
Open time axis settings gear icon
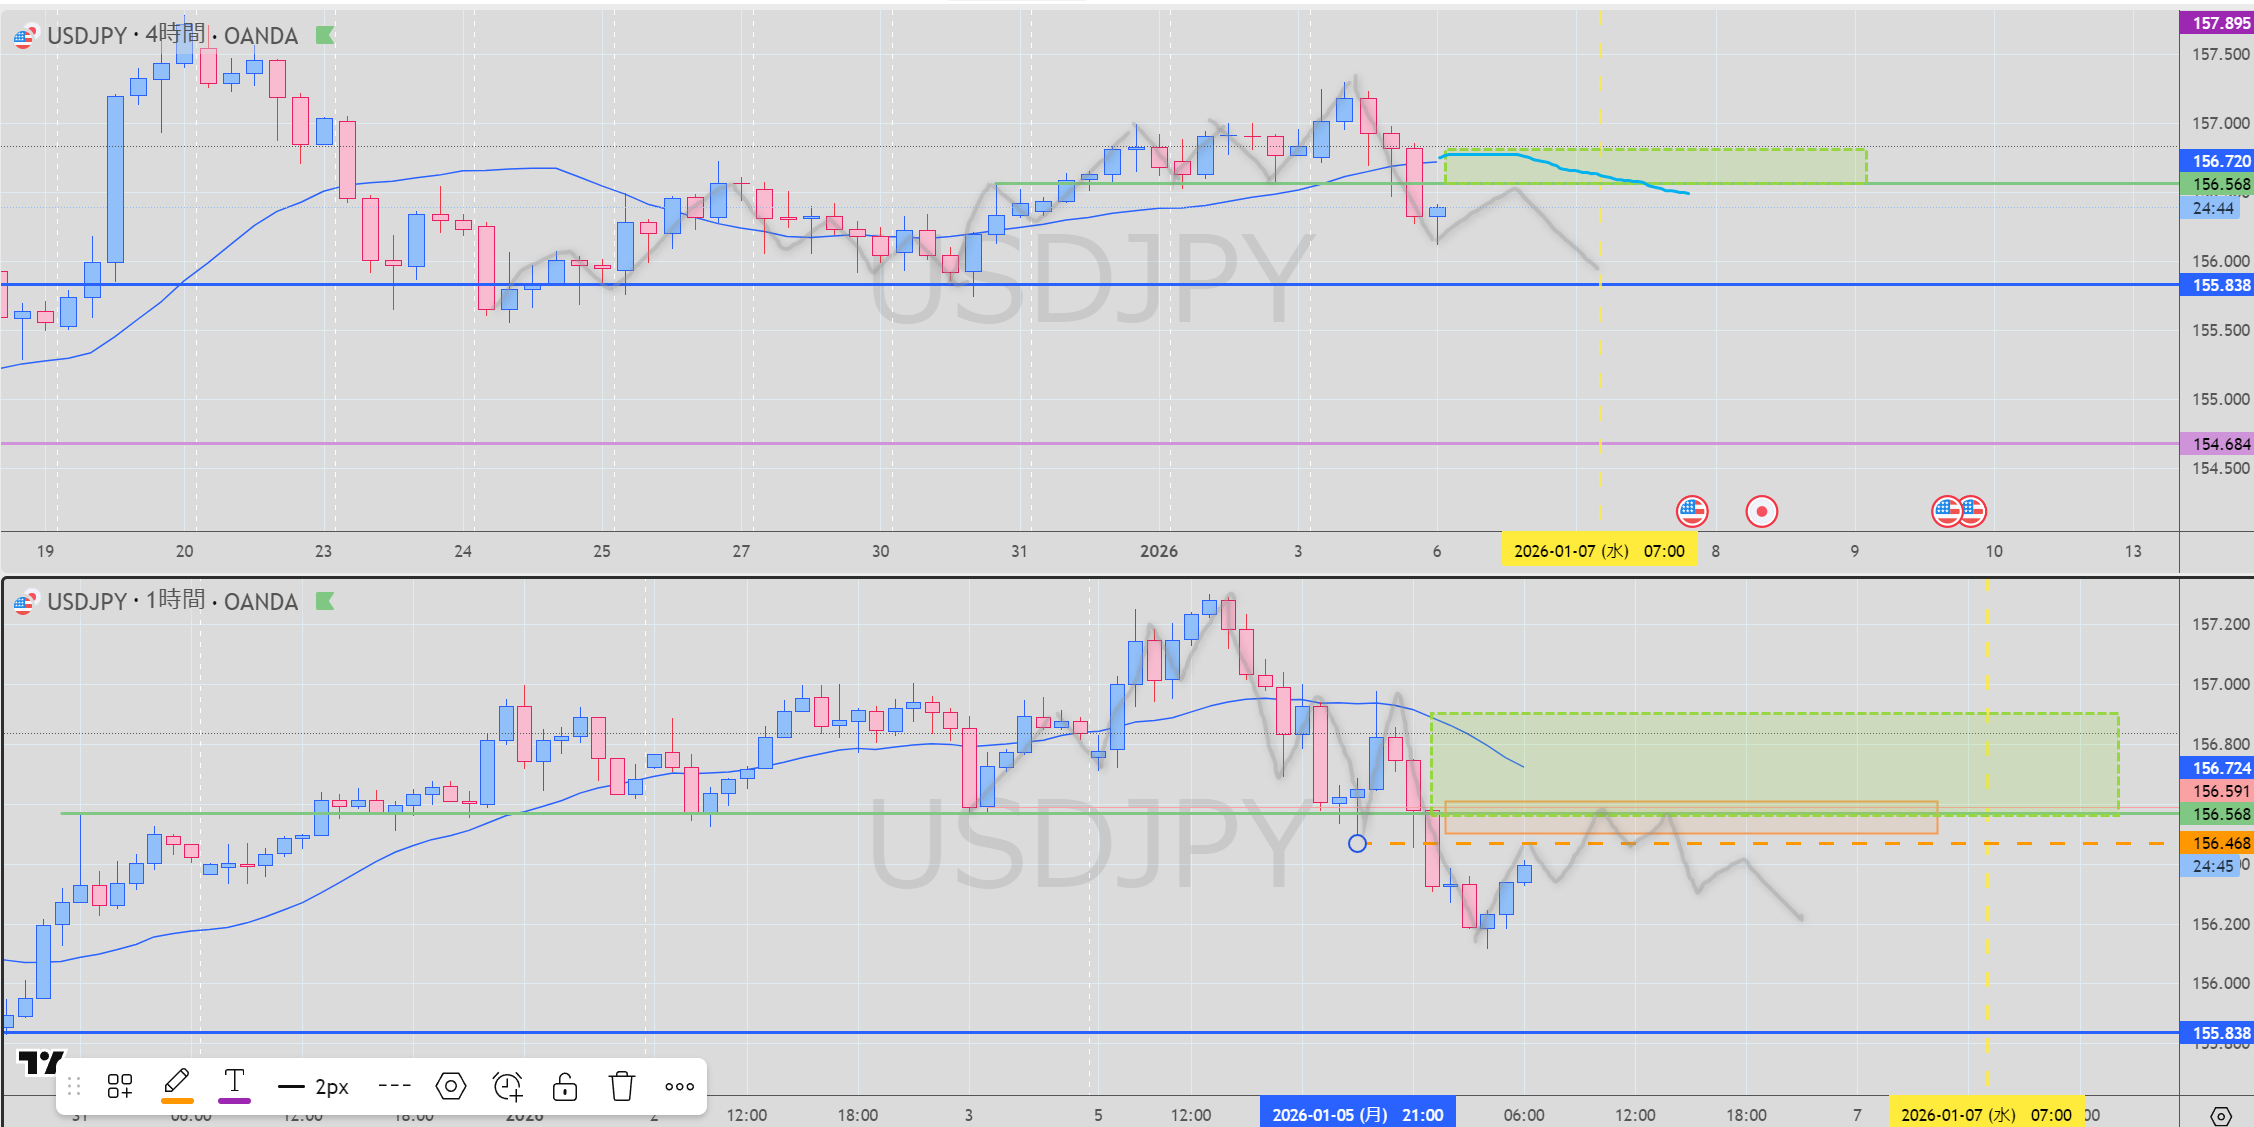click(x=2220, y=1115)
